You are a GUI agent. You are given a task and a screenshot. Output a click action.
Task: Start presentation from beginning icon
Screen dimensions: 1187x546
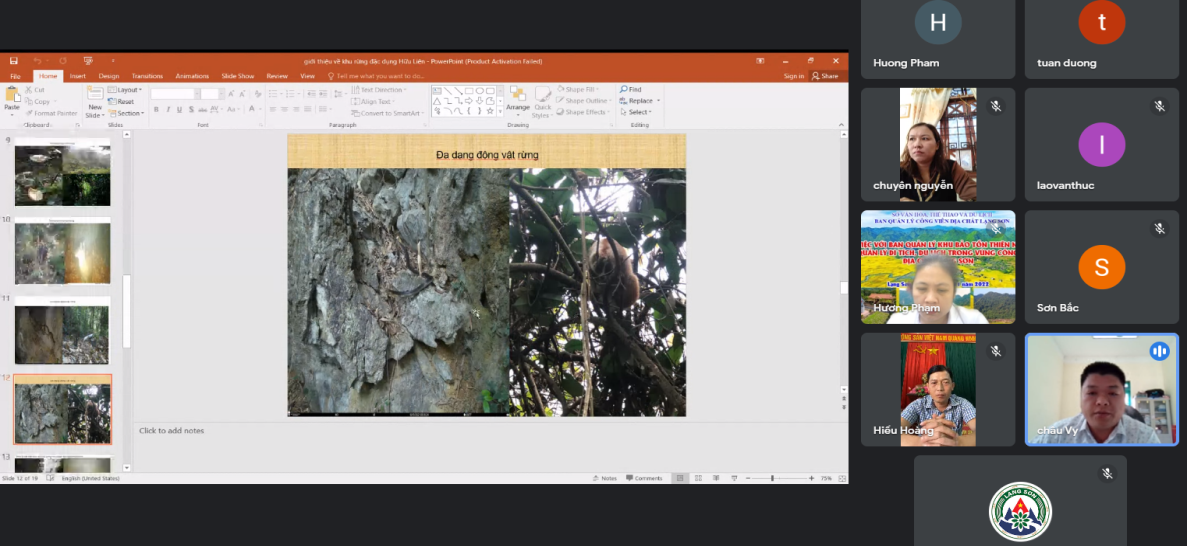pos(88,61)
